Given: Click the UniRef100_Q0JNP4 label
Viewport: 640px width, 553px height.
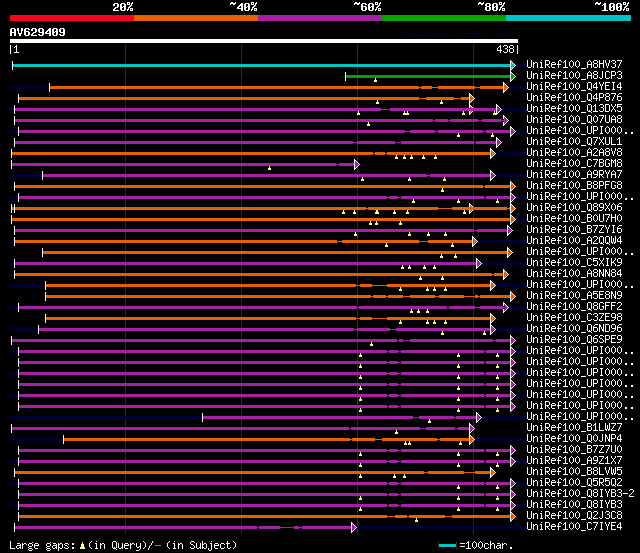Looking at the screenshot, I should coord(574,438).
